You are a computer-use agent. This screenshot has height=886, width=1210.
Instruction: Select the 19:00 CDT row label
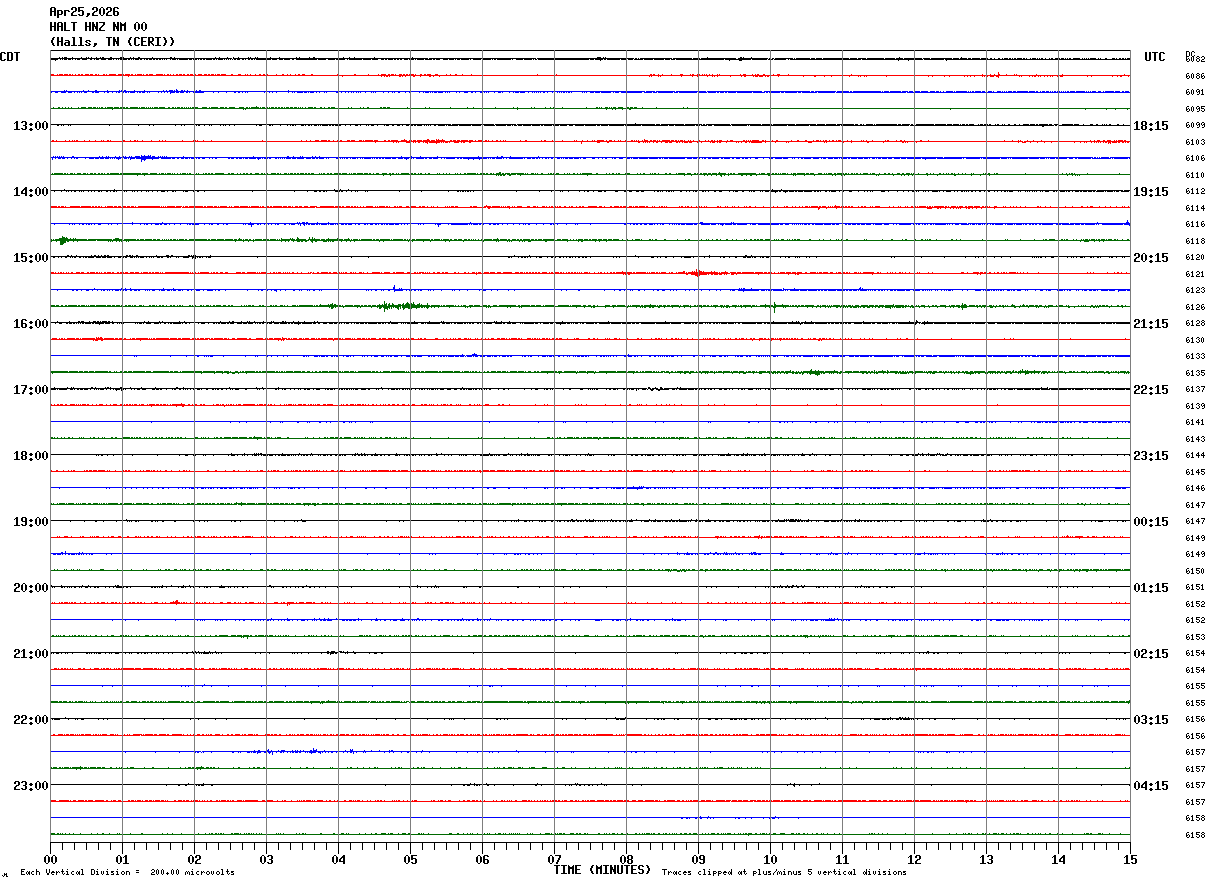(31, 522)
